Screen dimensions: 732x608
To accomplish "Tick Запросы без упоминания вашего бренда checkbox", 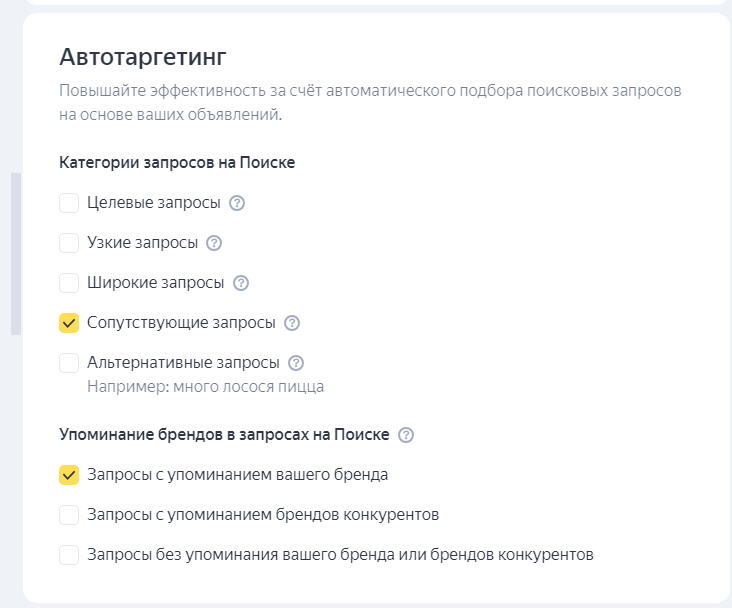I will [69, 555].
